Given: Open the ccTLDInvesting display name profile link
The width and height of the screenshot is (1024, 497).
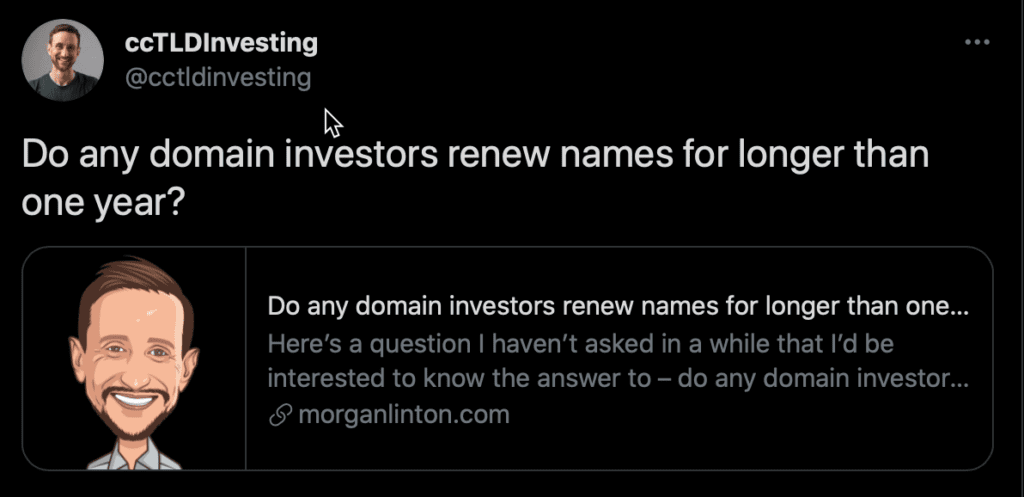Looking at the screenshot, I should (222, 43).
